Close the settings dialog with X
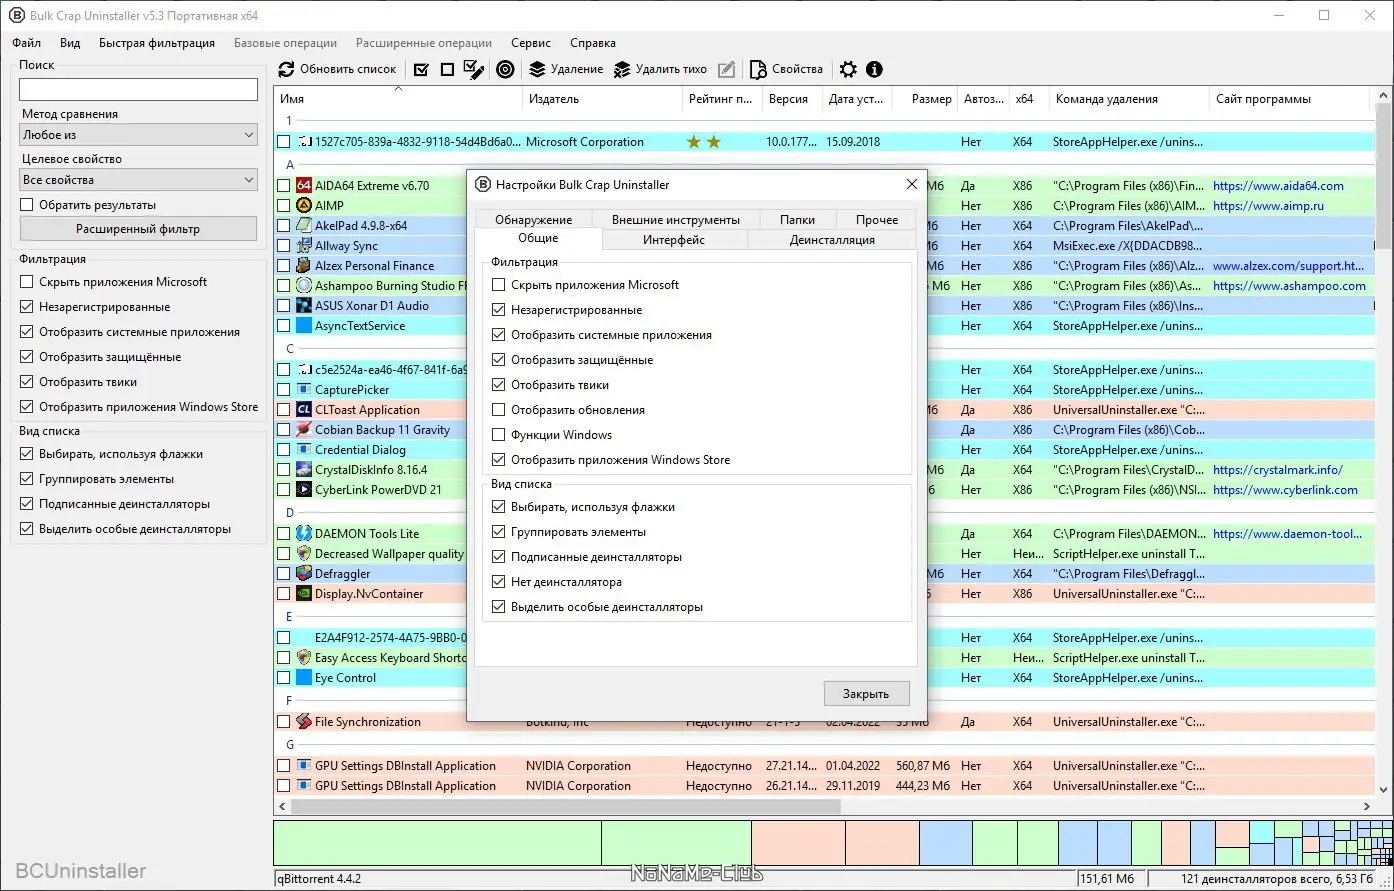 click(x=911, y=184)
